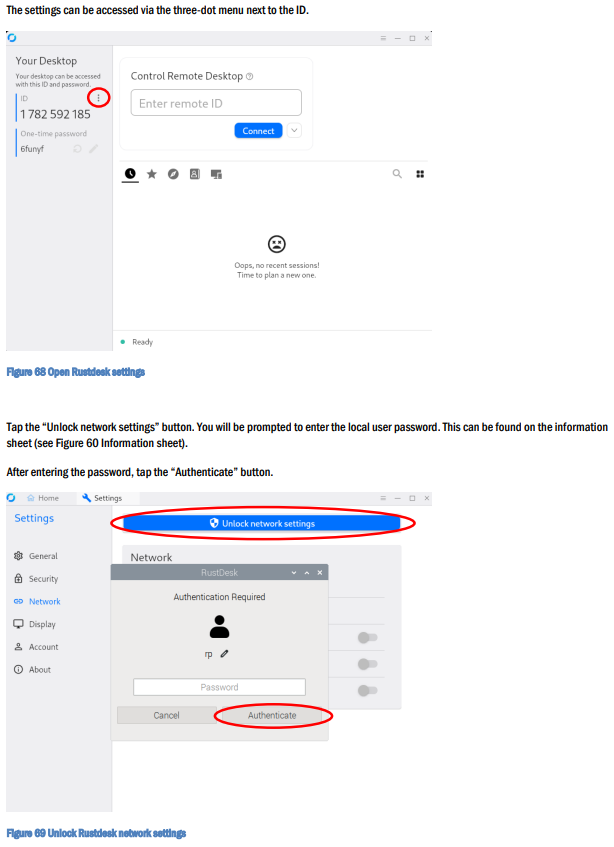Open the address book tab icon
Screen dimensions: 614x847
tap(195, 174)
